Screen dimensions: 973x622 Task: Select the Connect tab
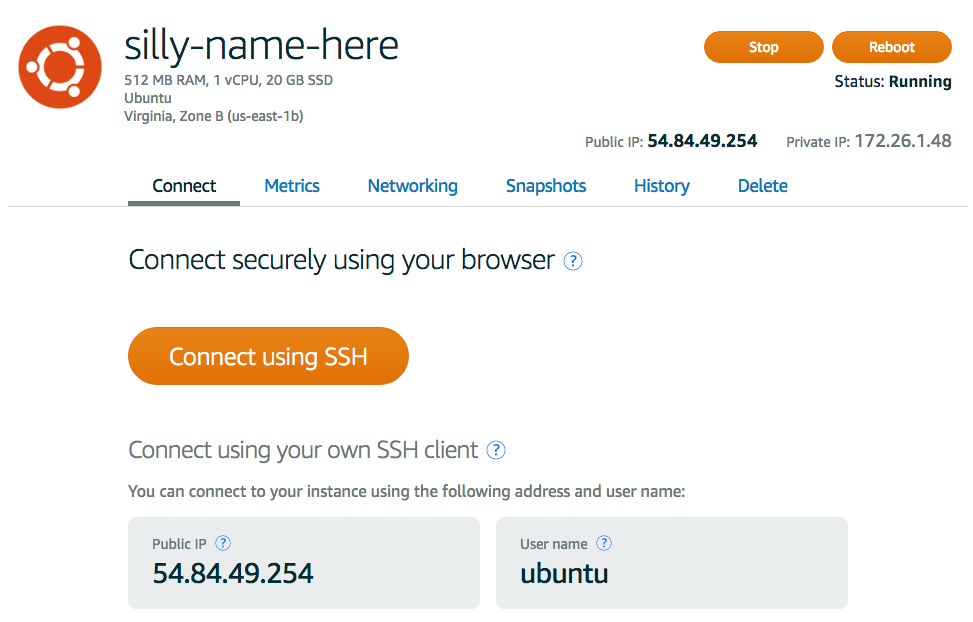coord(184,186)
